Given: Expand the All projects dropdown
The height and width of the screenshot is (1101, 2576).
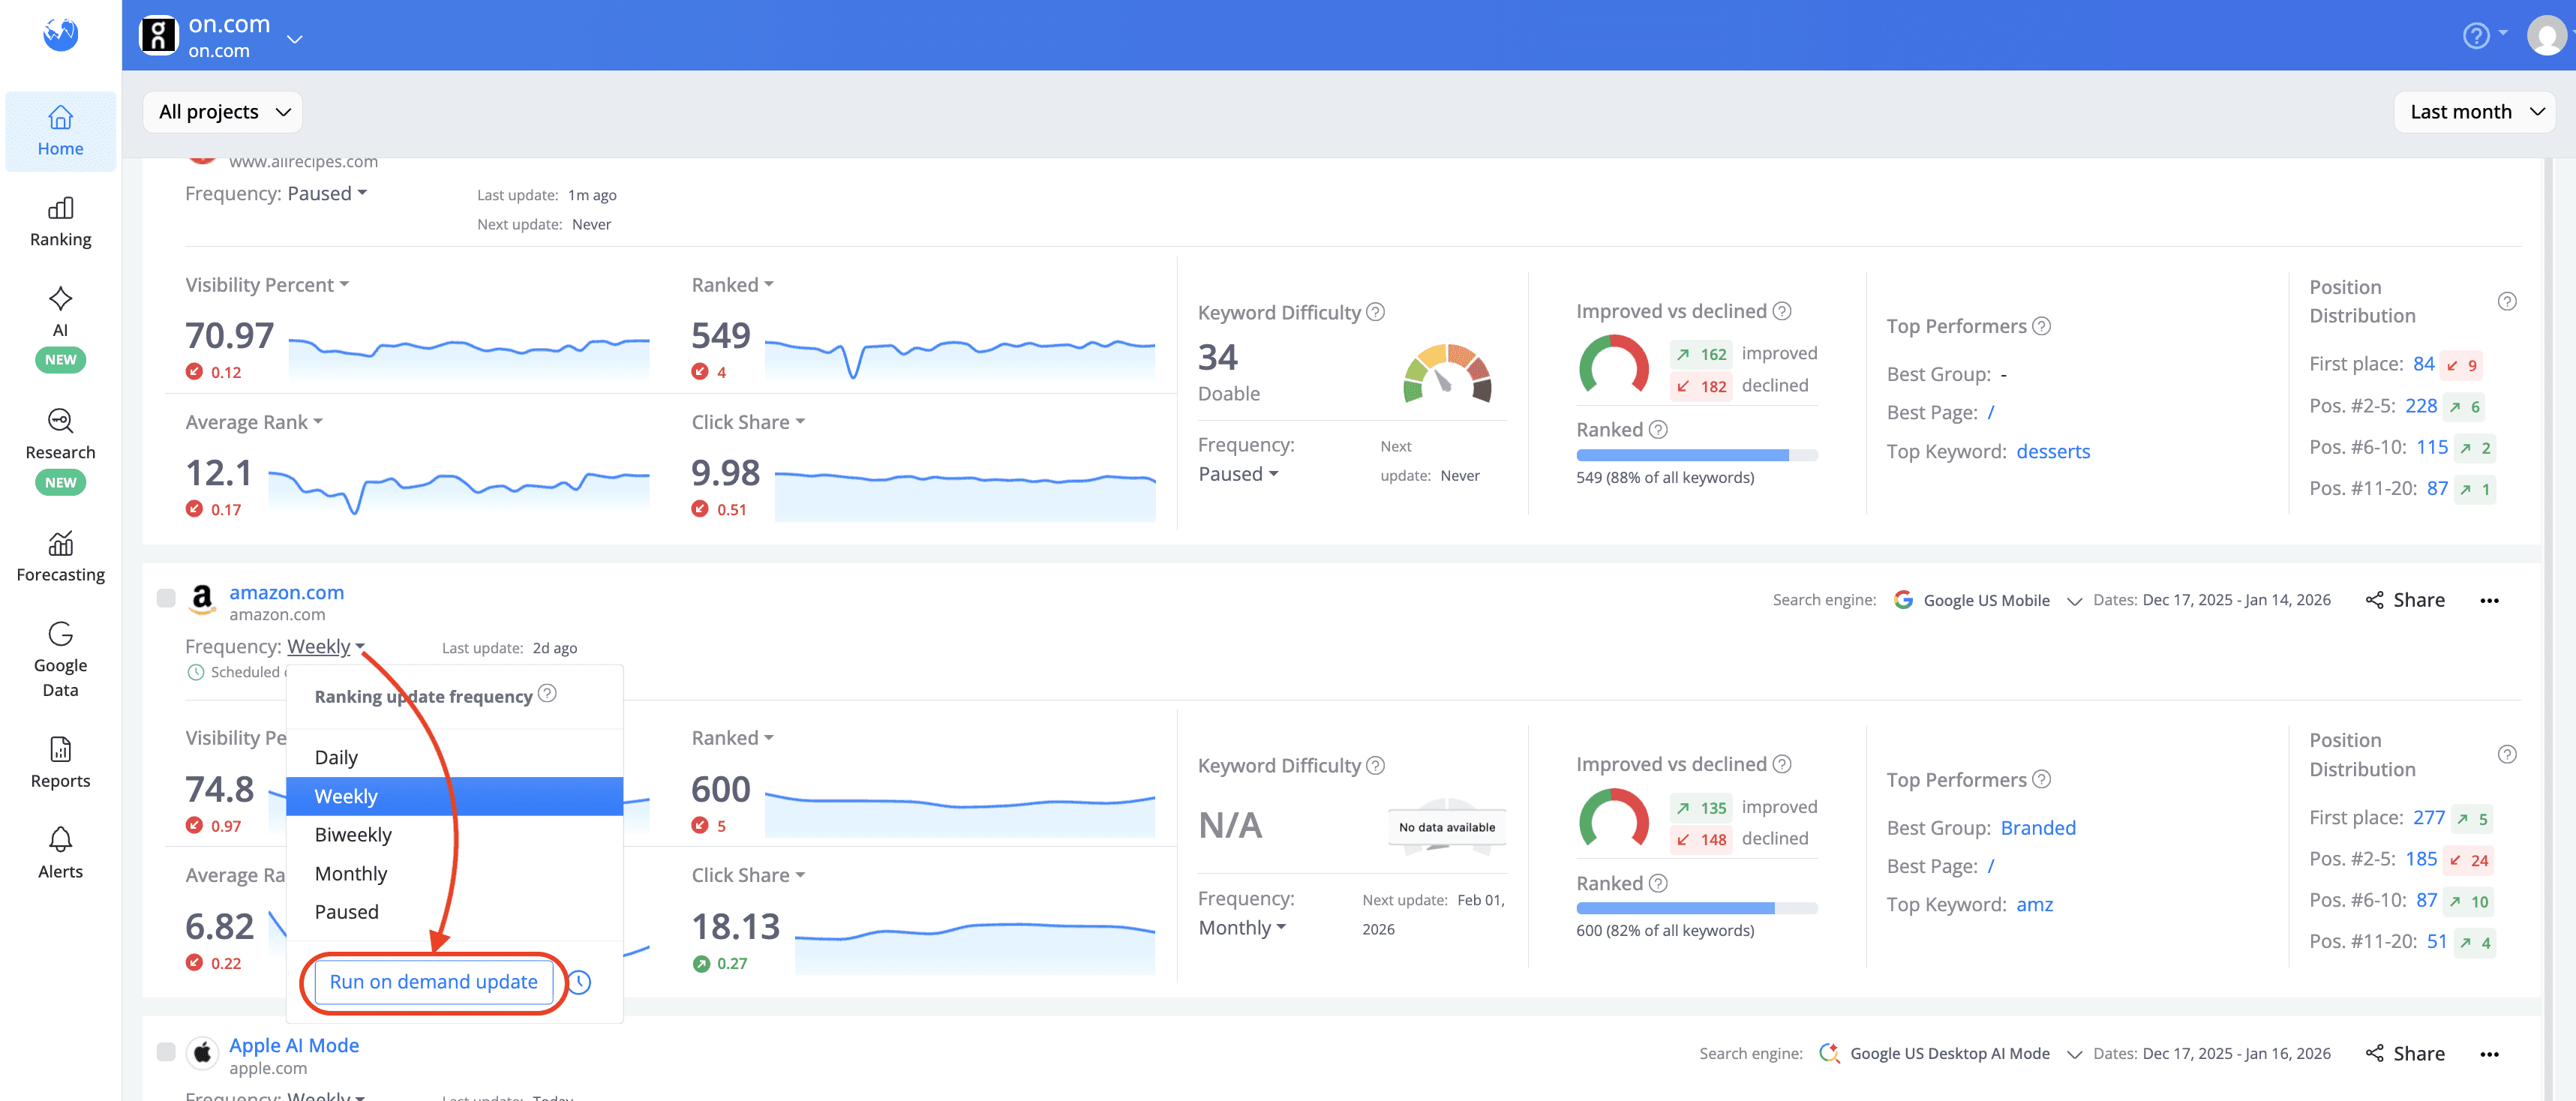Looking at the screenshot, I should tap(223, 112).
